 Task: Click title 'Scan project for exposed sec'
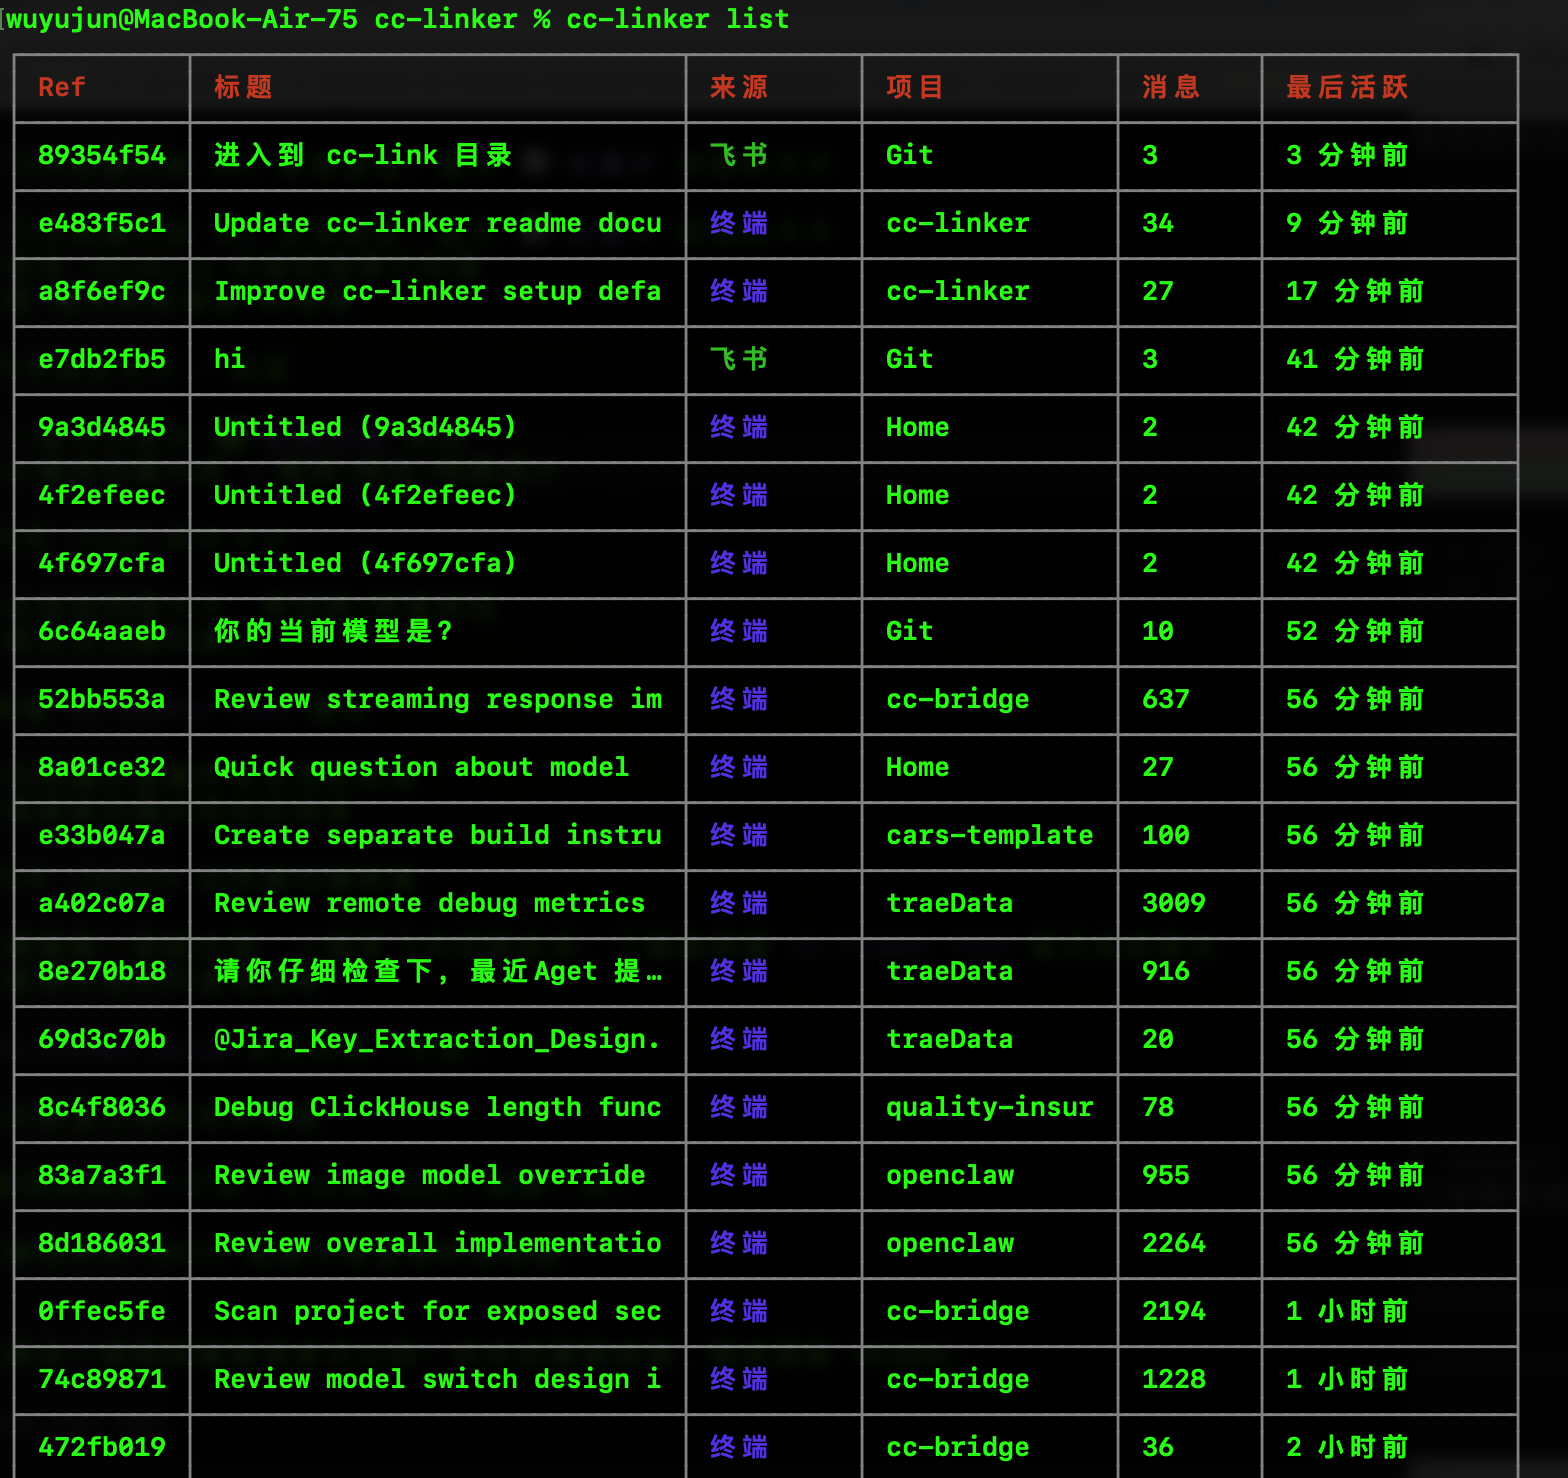[437, 1312]
